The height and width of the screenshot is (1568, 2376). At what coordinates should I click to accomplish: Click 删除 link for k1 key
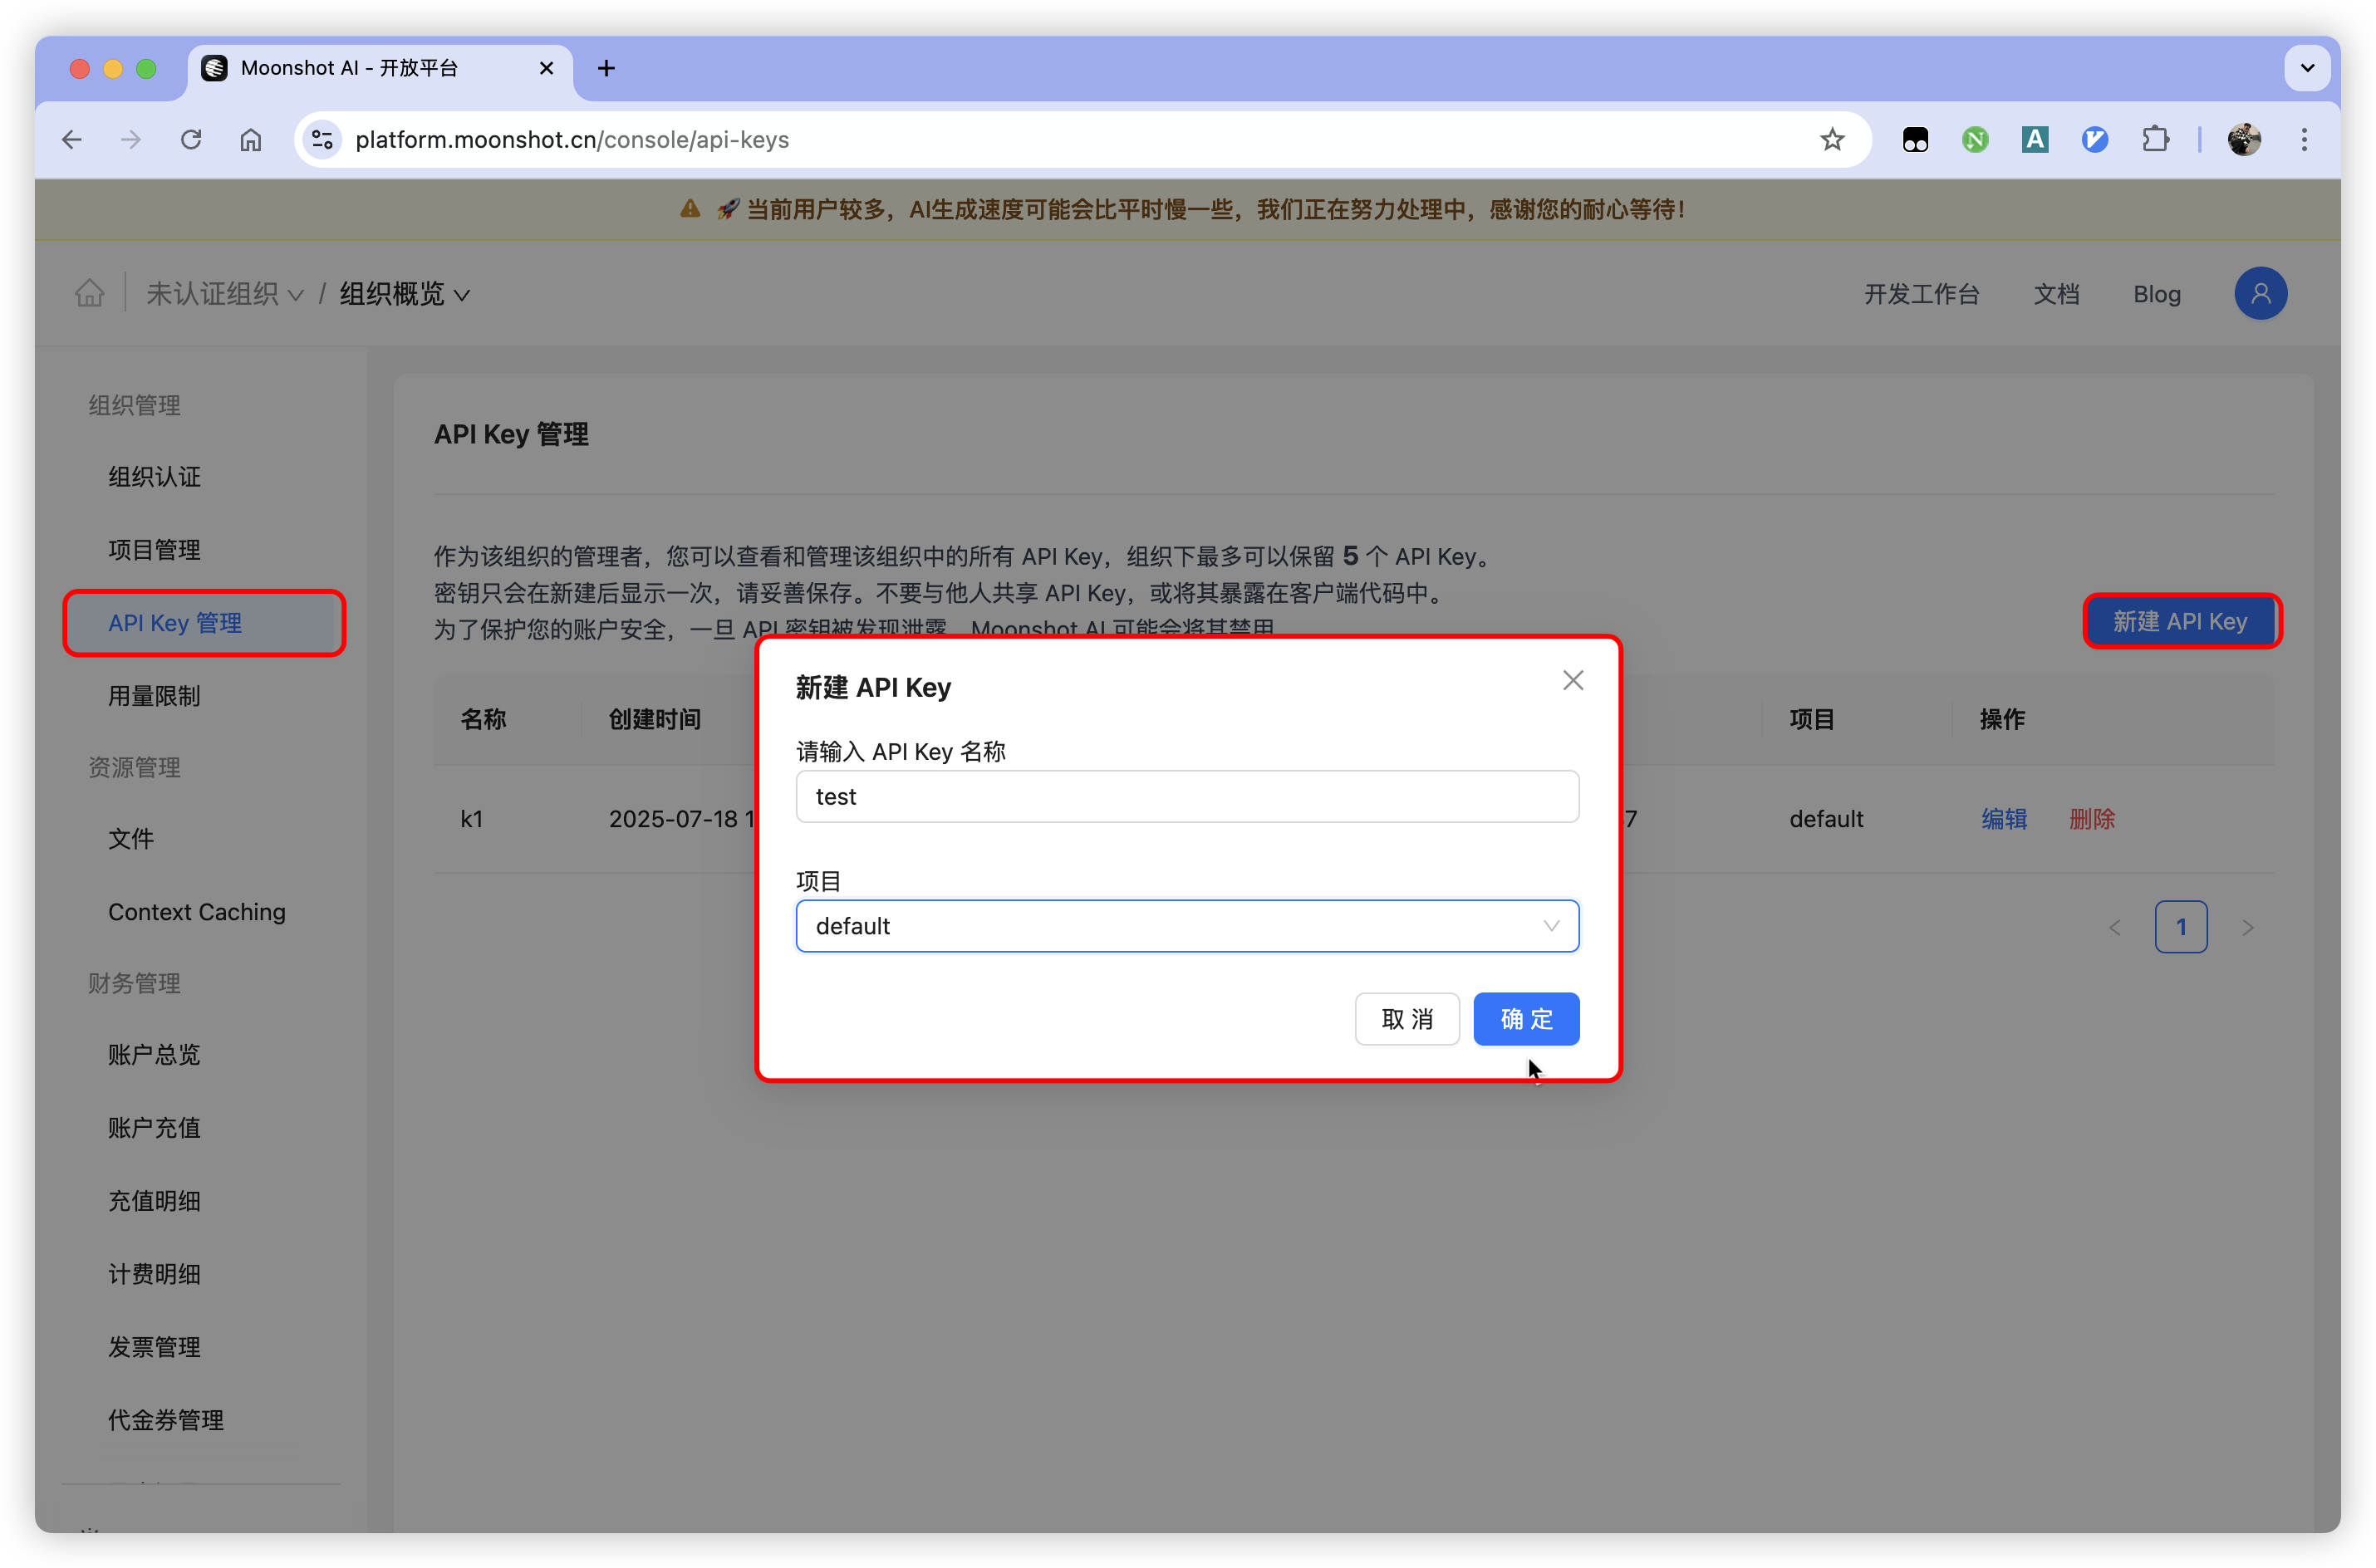(x=2091, y=819)
